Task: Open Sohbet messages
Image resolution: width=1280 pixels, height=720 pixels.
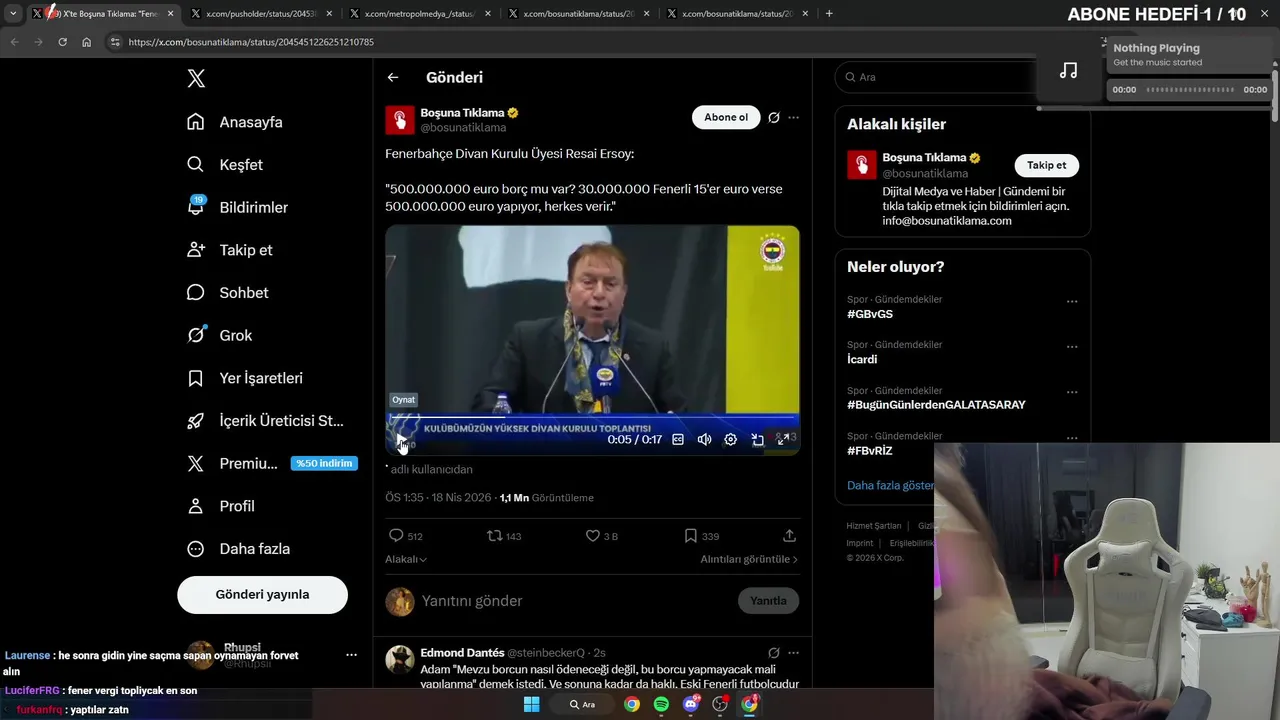Action: [x=228, y=293]
